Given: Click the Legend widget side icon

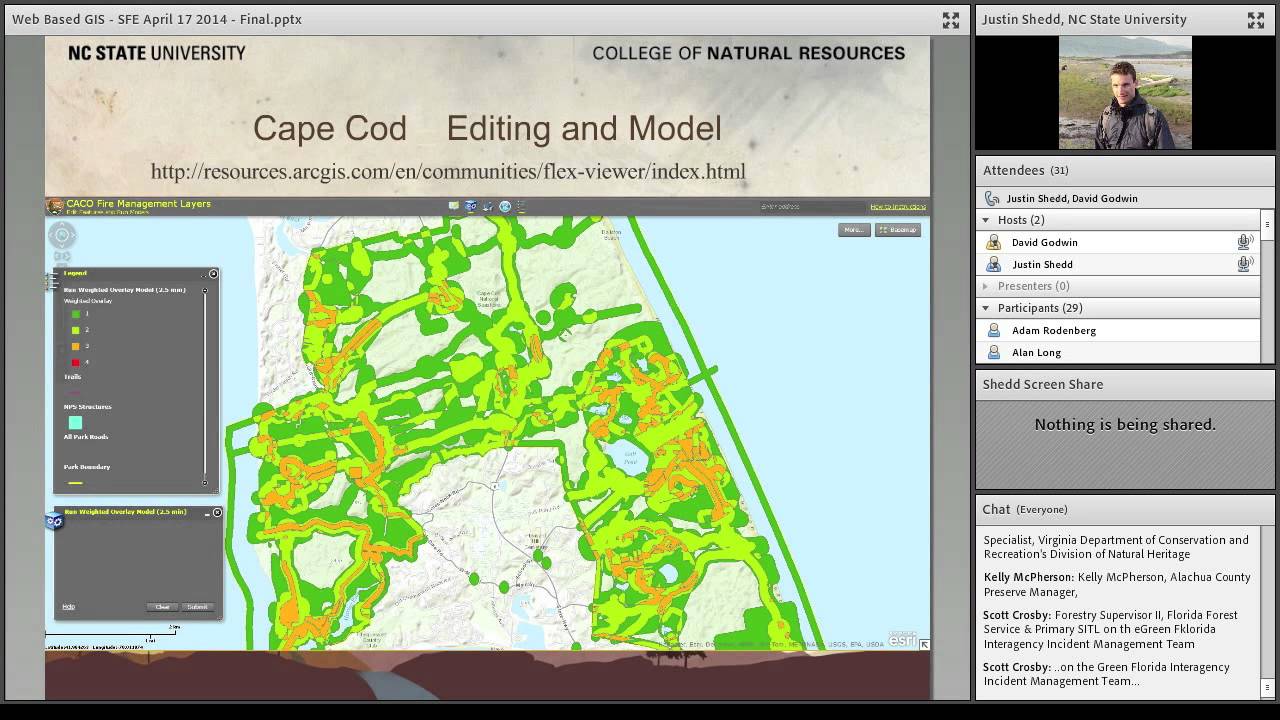Looking at the screenshot, I should coord(51,282).
